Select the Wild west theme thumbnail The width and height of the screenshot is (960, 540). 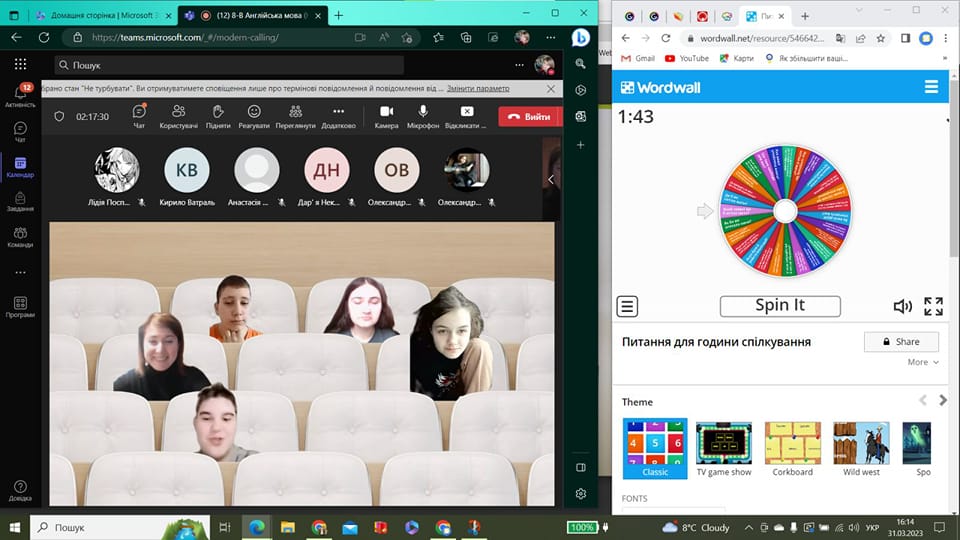tap(860, 448)
